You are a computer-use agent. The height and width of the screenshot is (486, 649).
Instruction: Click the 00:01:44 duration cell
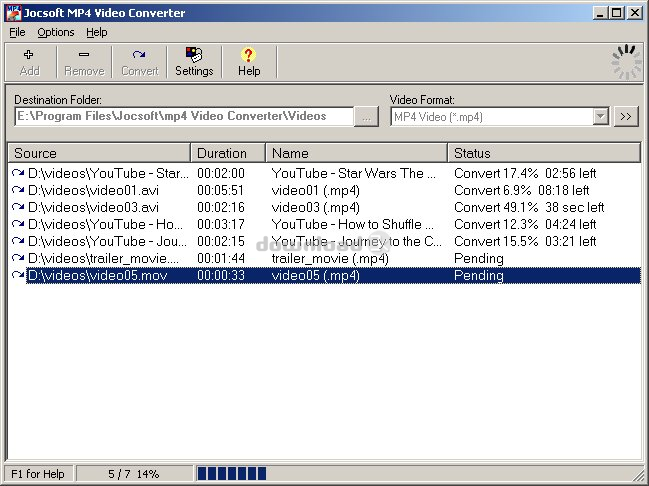pyautogui.click(x=221, y=258)
